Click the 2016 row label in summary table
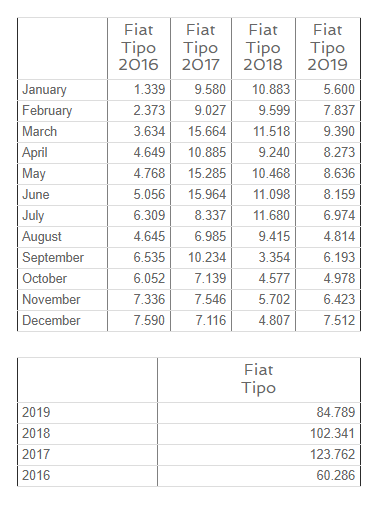This screenshot has width=379, height=507. [x=36, y=475]
